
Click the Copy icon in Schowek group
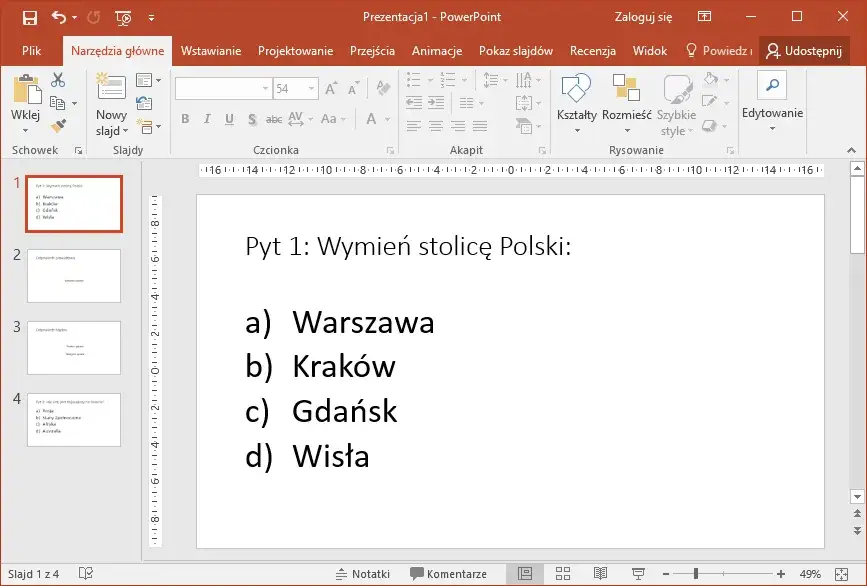click(x=57, y=103)
